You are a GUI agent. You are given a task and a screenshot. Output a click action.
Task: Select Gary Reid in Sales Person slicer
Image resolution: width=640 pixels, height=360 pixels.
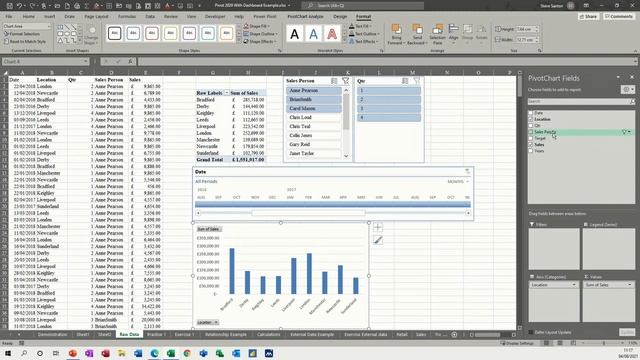click(x=313, y=144)
